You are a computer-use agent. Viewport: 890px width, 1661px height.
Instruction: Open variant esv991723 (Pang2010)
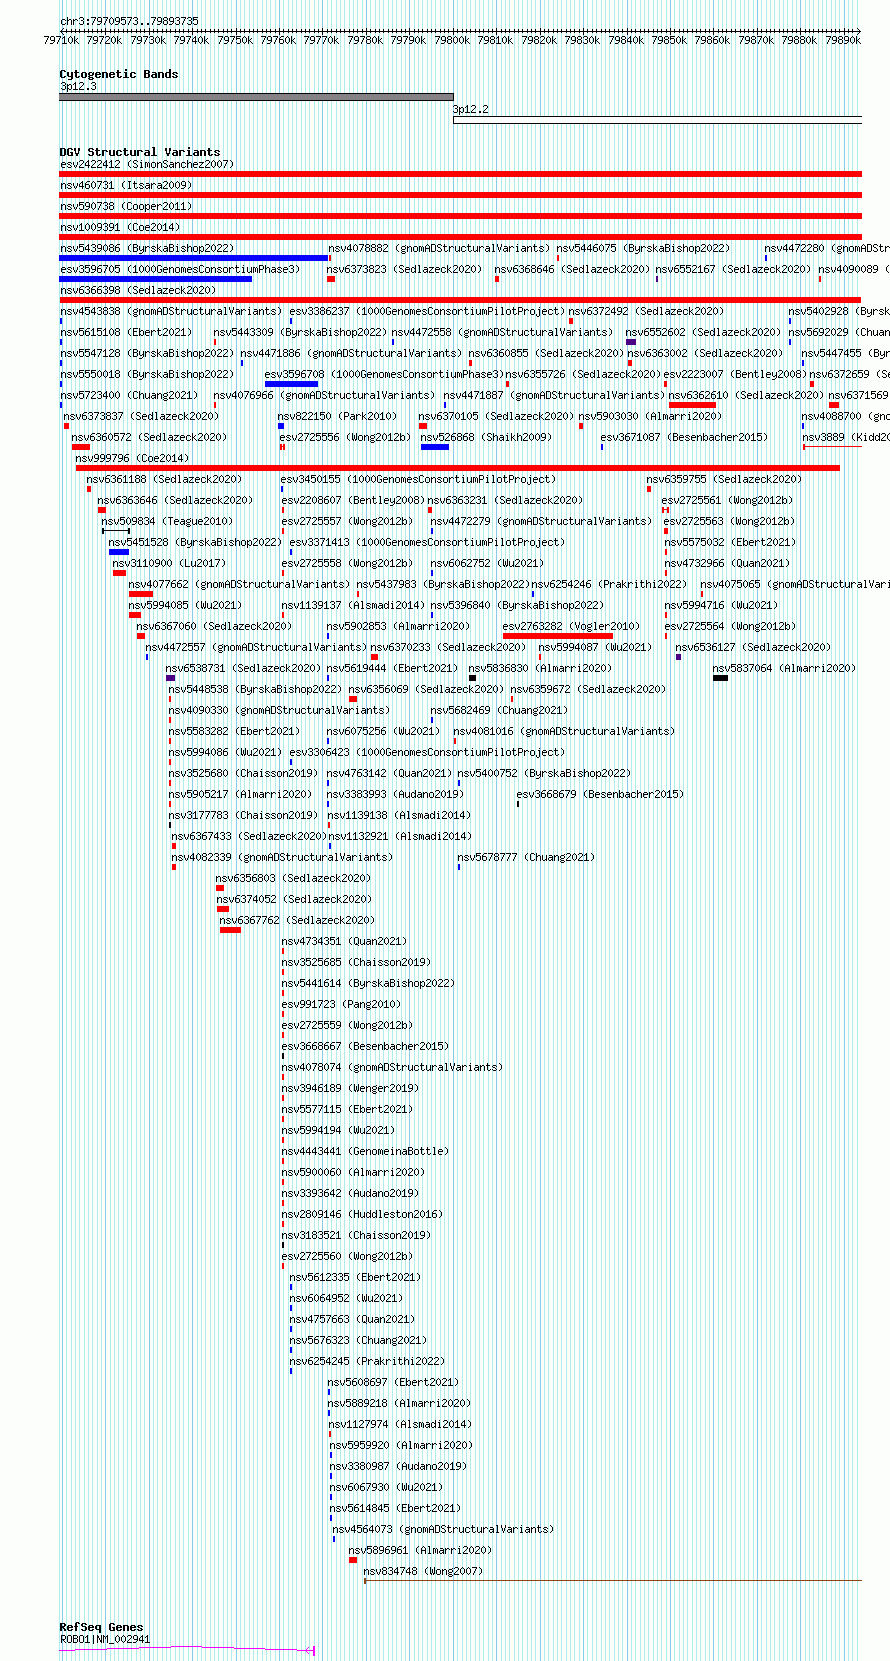point(341,1004)
